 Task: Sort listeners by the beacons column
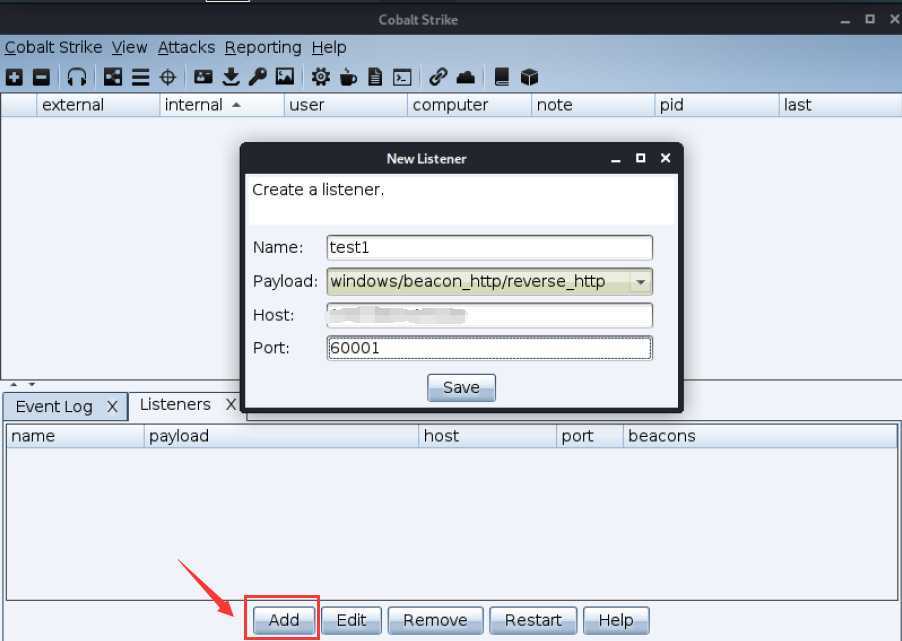pyautogui.click(x=760, y=436)
